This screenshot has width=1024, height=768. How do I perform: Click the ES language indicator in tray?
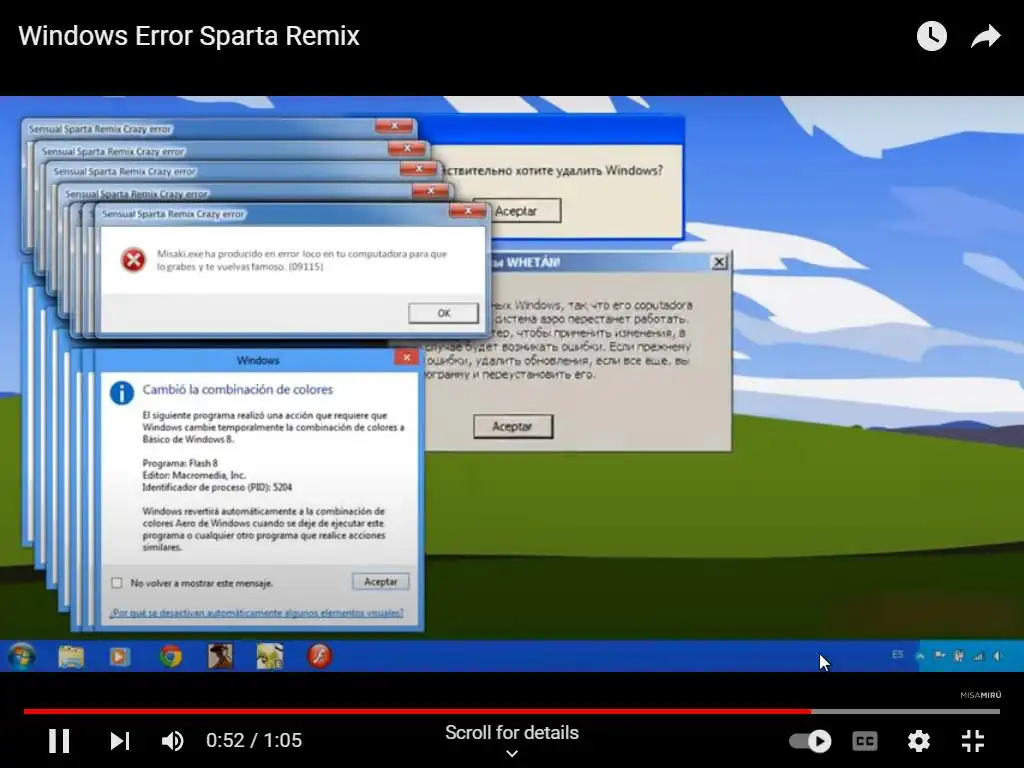click(897, 654)
